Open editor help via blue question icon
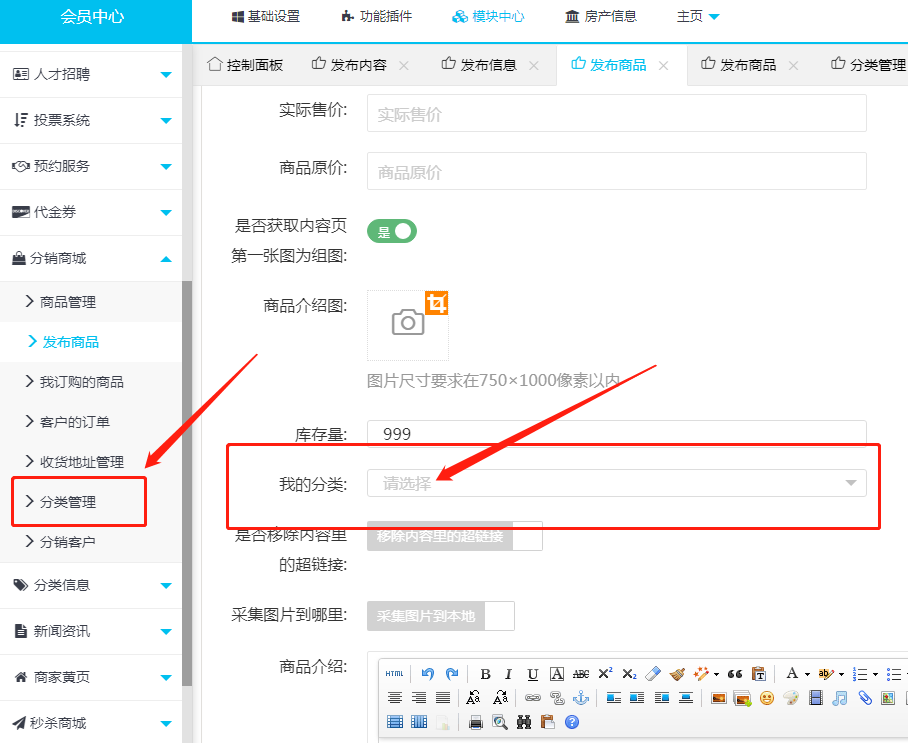This screenshot has height=743, width=908. click(x=572, y=722)
